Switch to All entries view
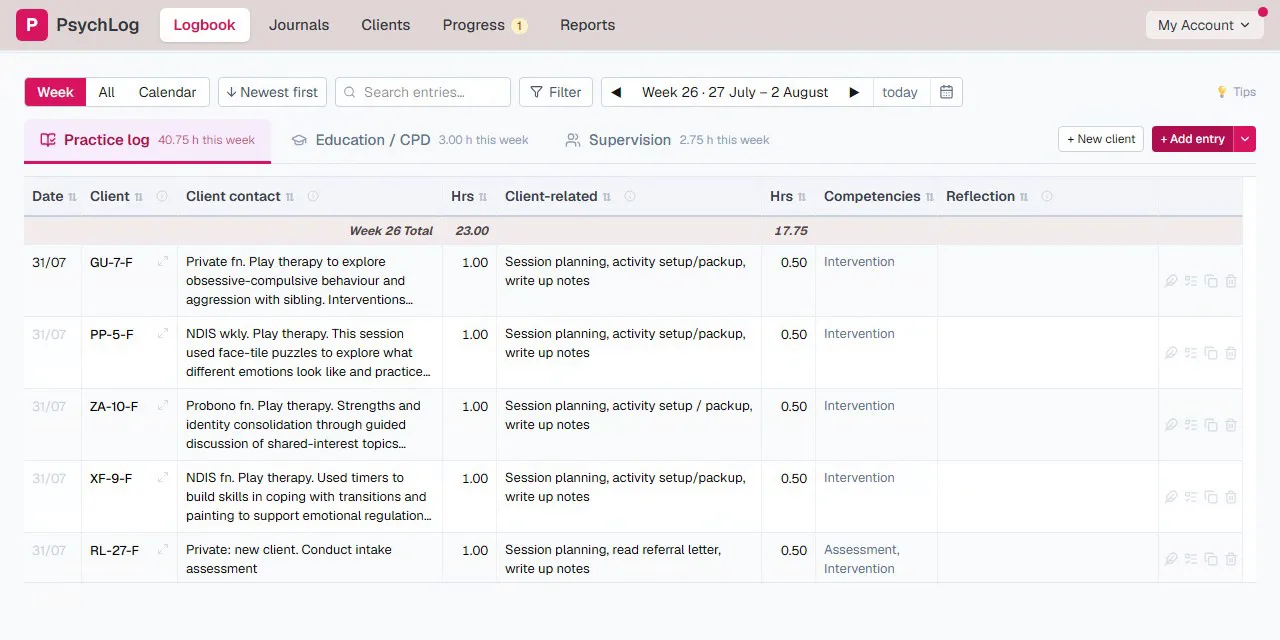Screen dimensions: 1280x640 [x=107, y=92]
